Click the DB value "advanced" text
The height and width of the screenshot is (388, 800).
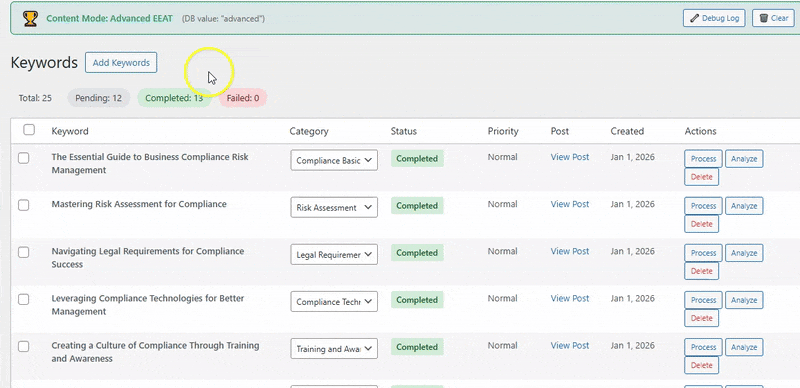[x=223, y=18]
